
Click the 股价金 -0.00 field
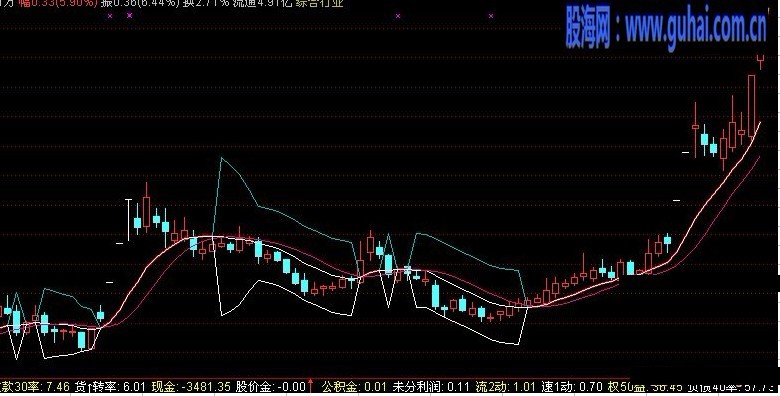click(x=270, y=387)
